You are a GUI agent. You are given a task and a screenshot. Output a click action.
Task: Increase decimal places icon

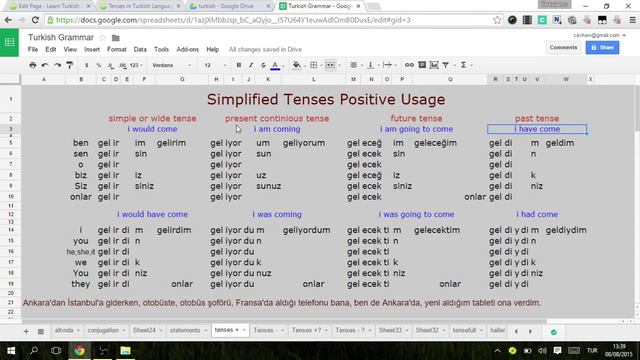click(123, 65)
